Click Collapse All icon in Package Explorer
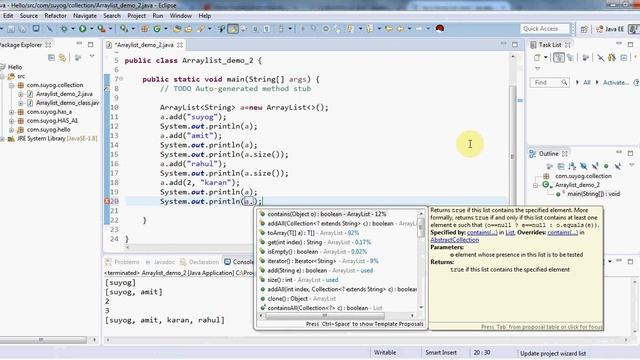The width and height of the screenshot is (640, 360). 51,58
